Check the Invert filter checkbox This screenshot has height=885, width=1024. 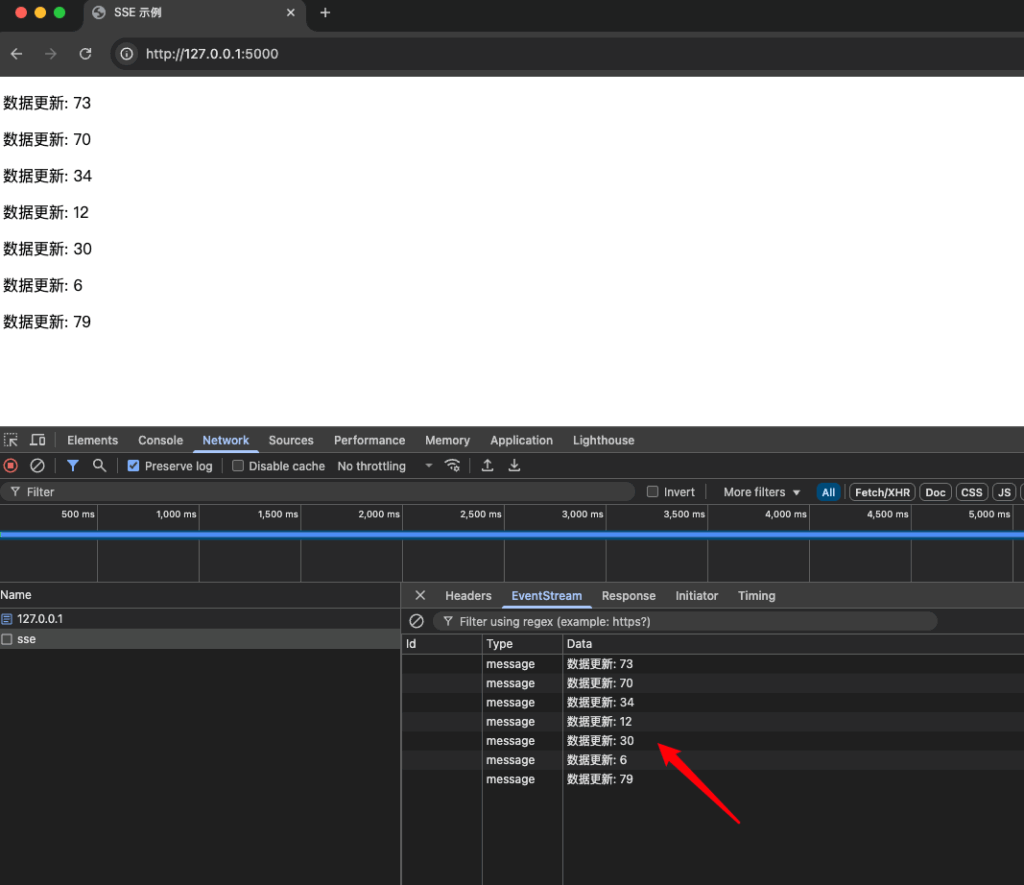click(x=652, y=492)
